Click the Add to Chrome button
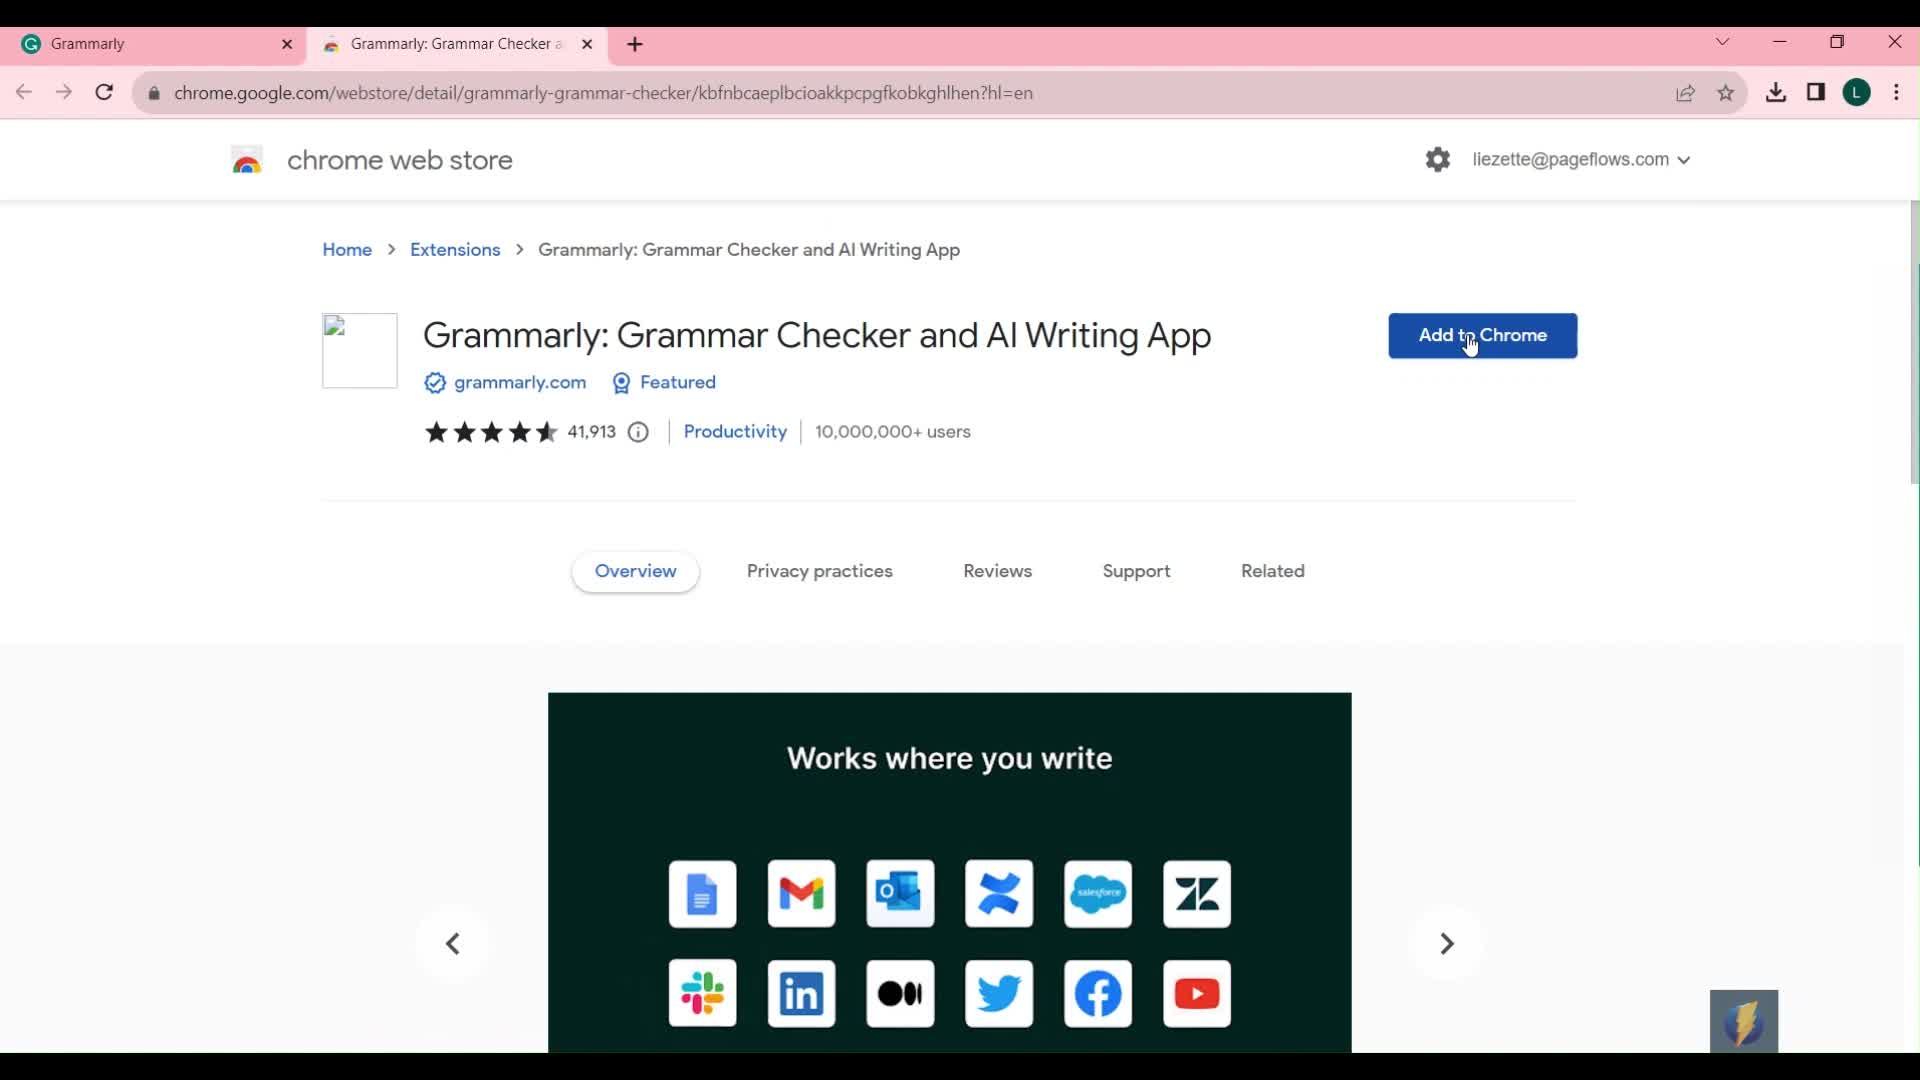The image size is (1920, 1080). [1482, 336]
